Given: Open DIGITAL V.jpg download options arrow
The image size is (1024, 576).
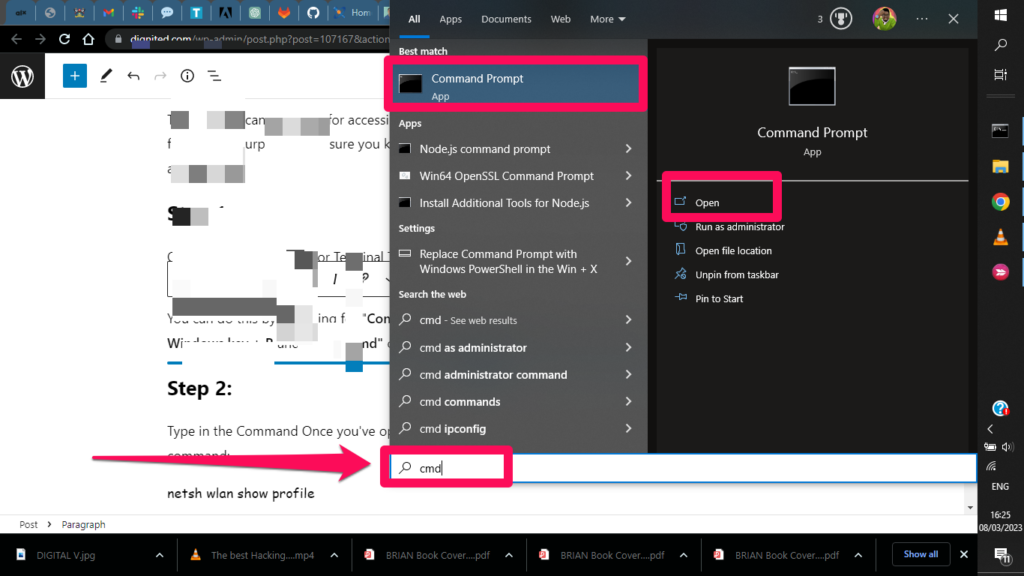Looking at the screenshot, I should click(x=159, y=555).
